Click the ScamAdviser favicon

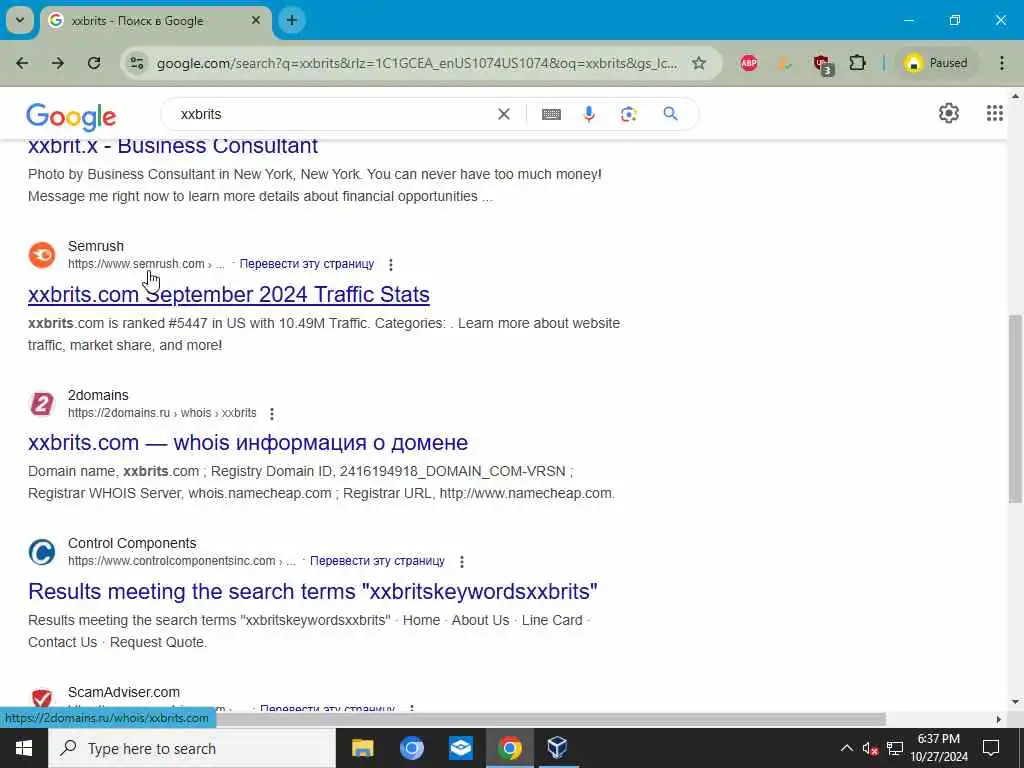(x=42, y=699)
